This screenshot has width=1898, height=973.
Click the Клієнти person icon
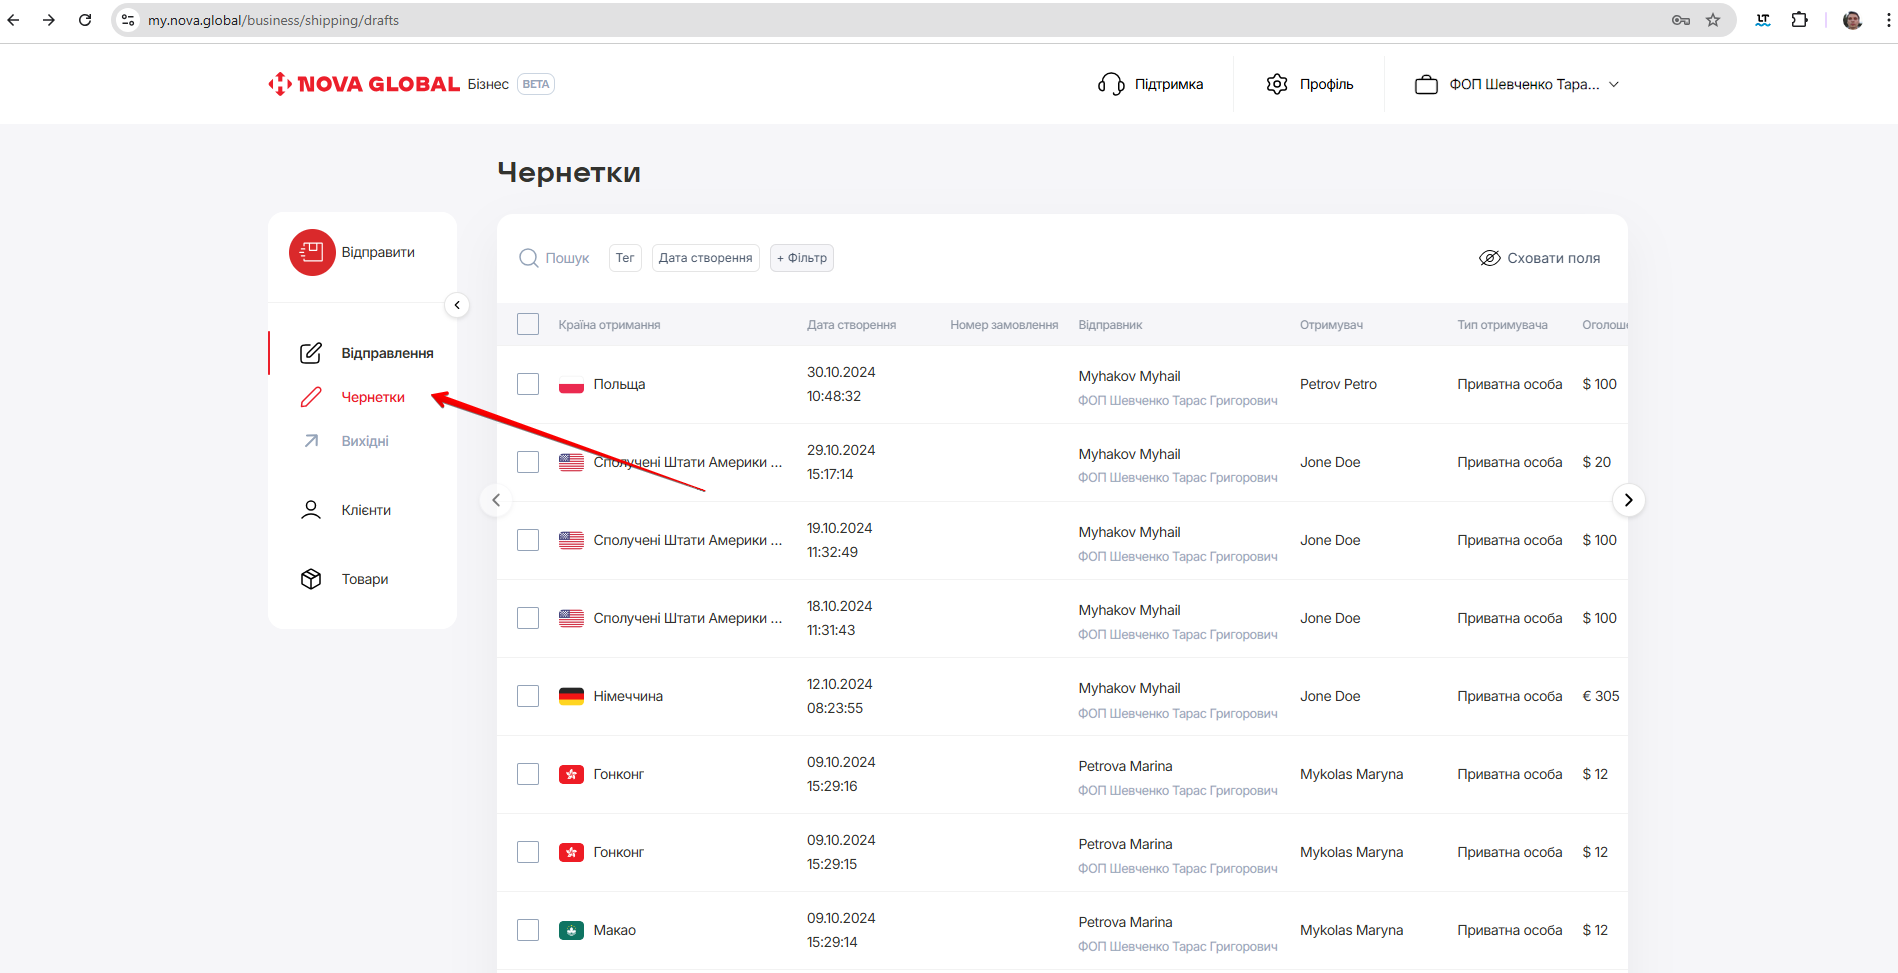(311, 510)
